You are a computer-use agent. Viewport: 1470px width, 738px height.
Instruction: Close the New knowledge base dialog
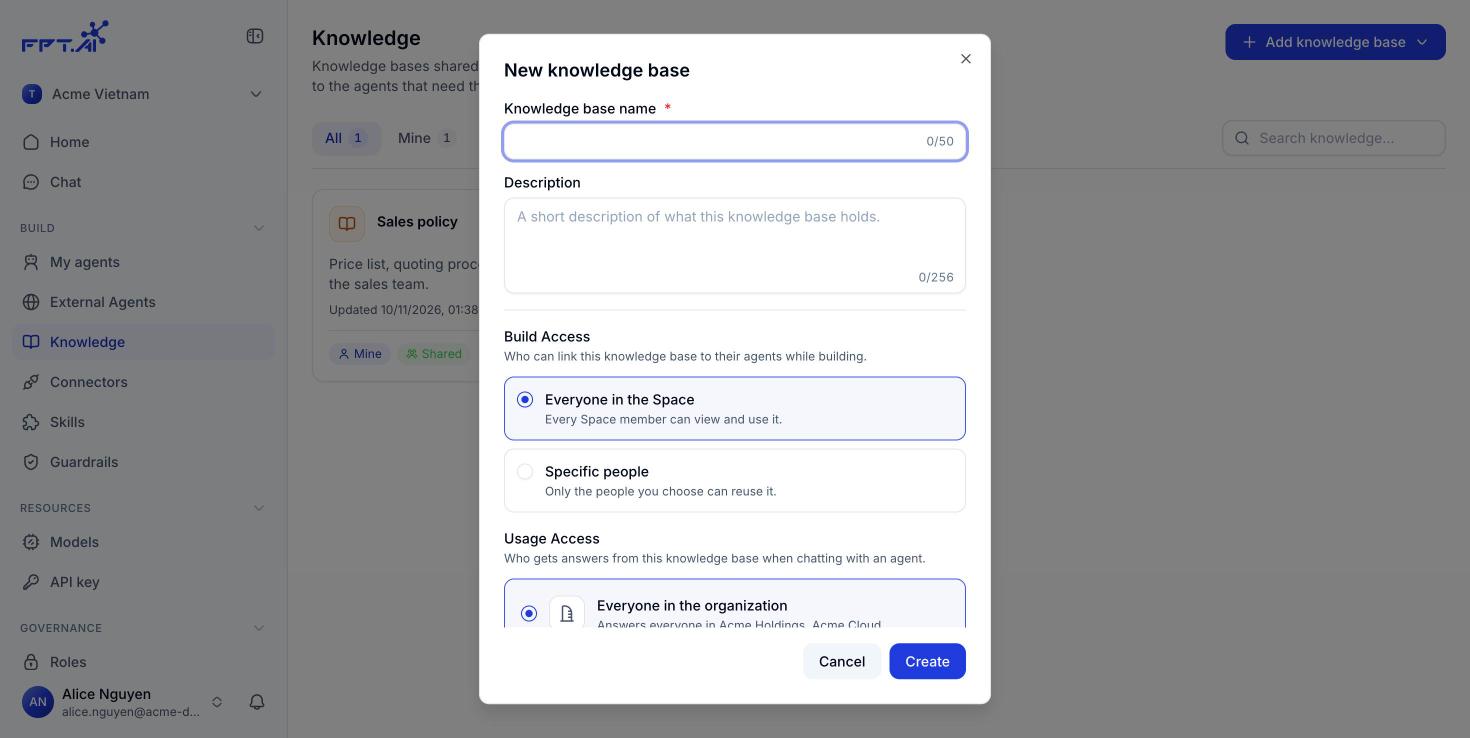tap(966, 59)
